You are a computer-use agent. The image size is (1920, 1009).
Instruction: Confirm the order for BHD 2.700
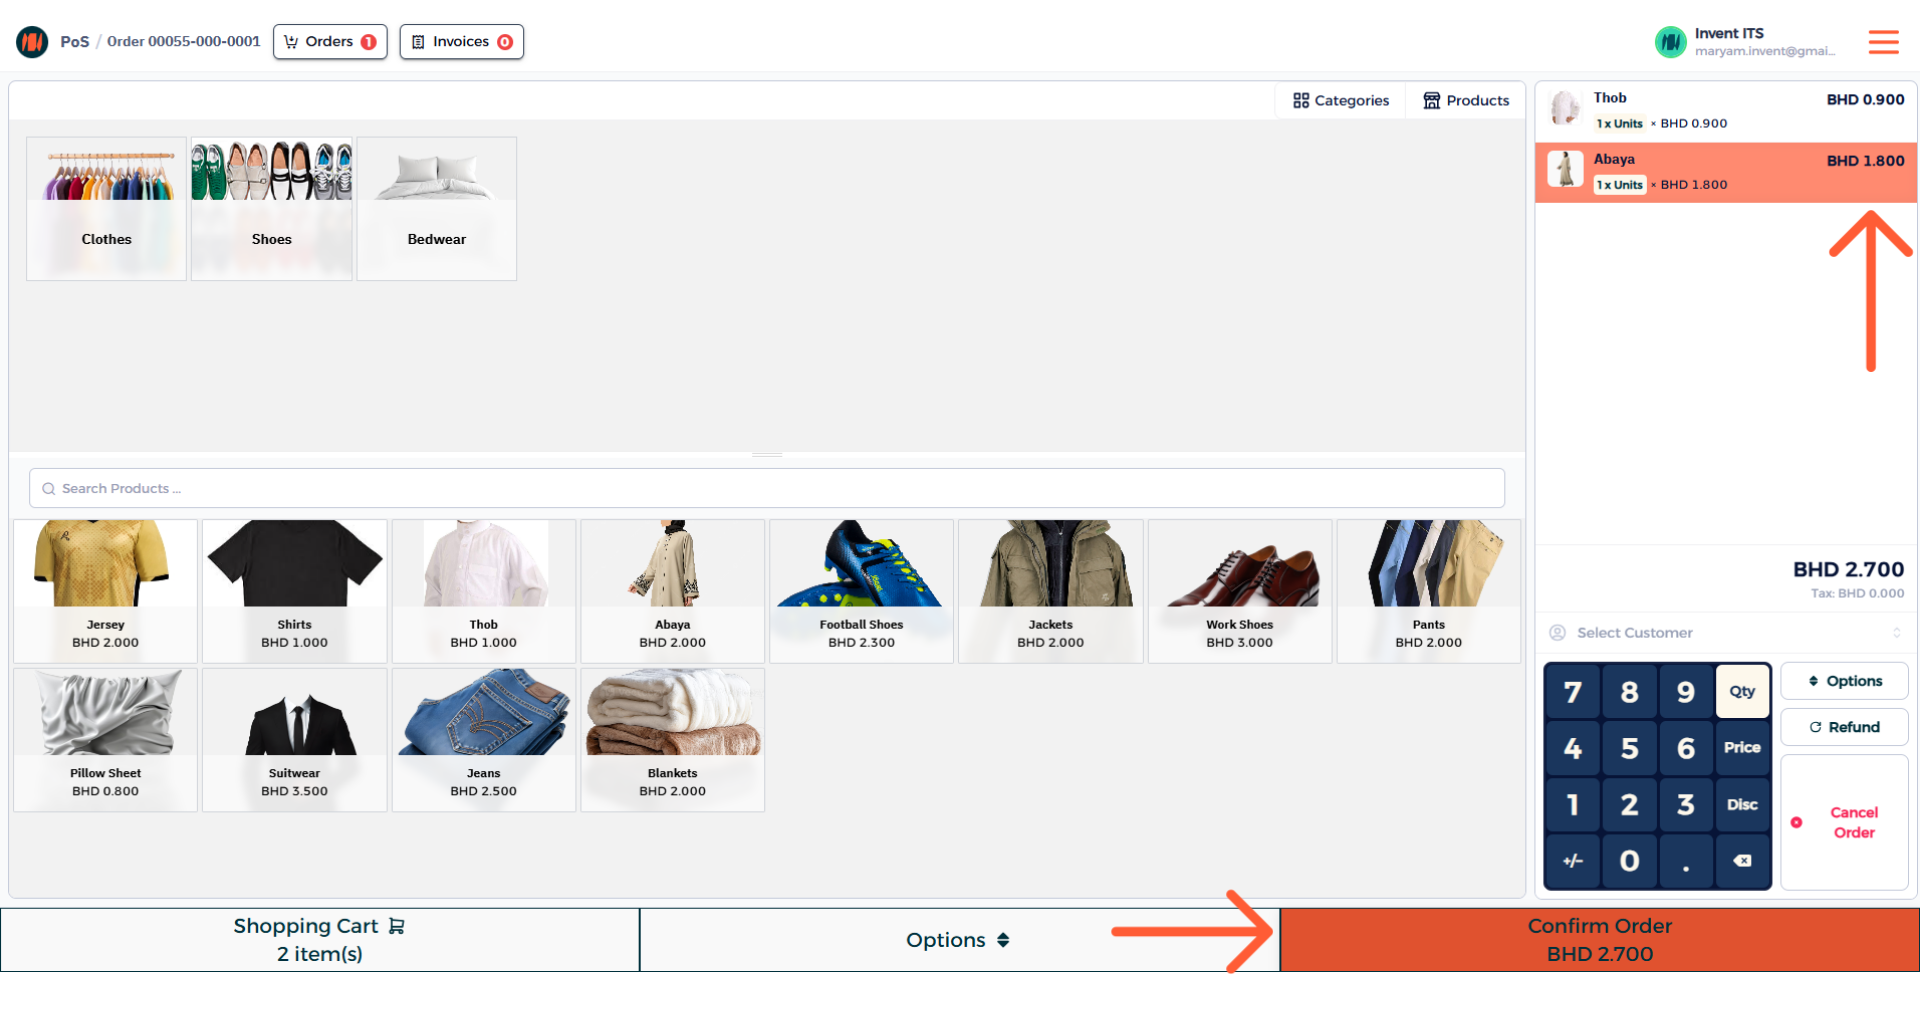point(1599,940)
